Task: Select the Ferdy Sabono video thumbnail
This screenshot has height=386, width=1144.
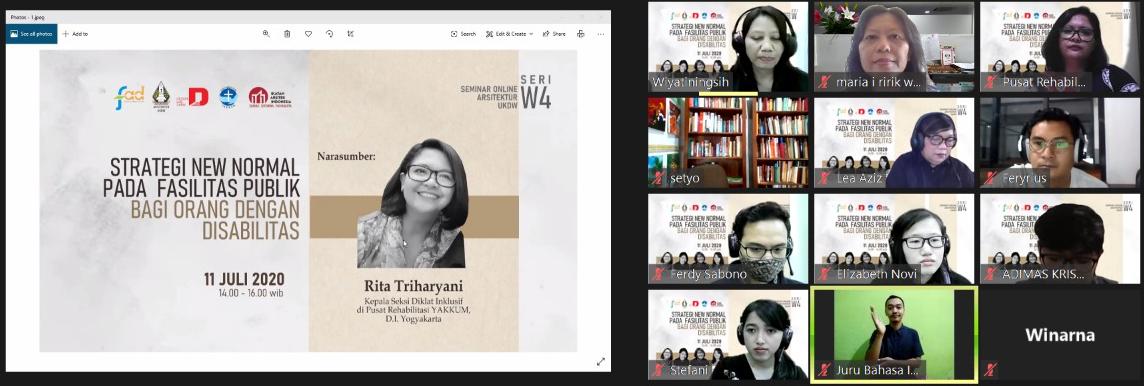Action: coord(728,239)
